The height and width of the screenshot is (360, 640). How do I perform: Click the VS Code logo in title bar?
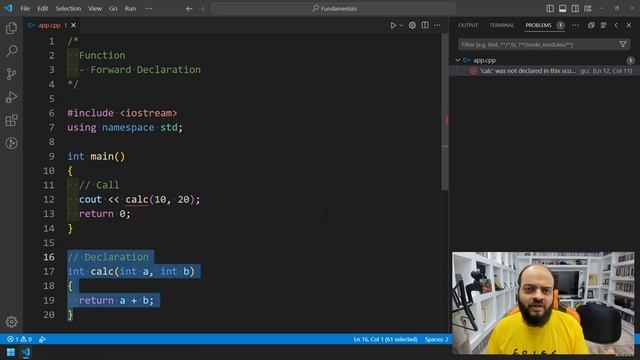(x=8, y=8)
